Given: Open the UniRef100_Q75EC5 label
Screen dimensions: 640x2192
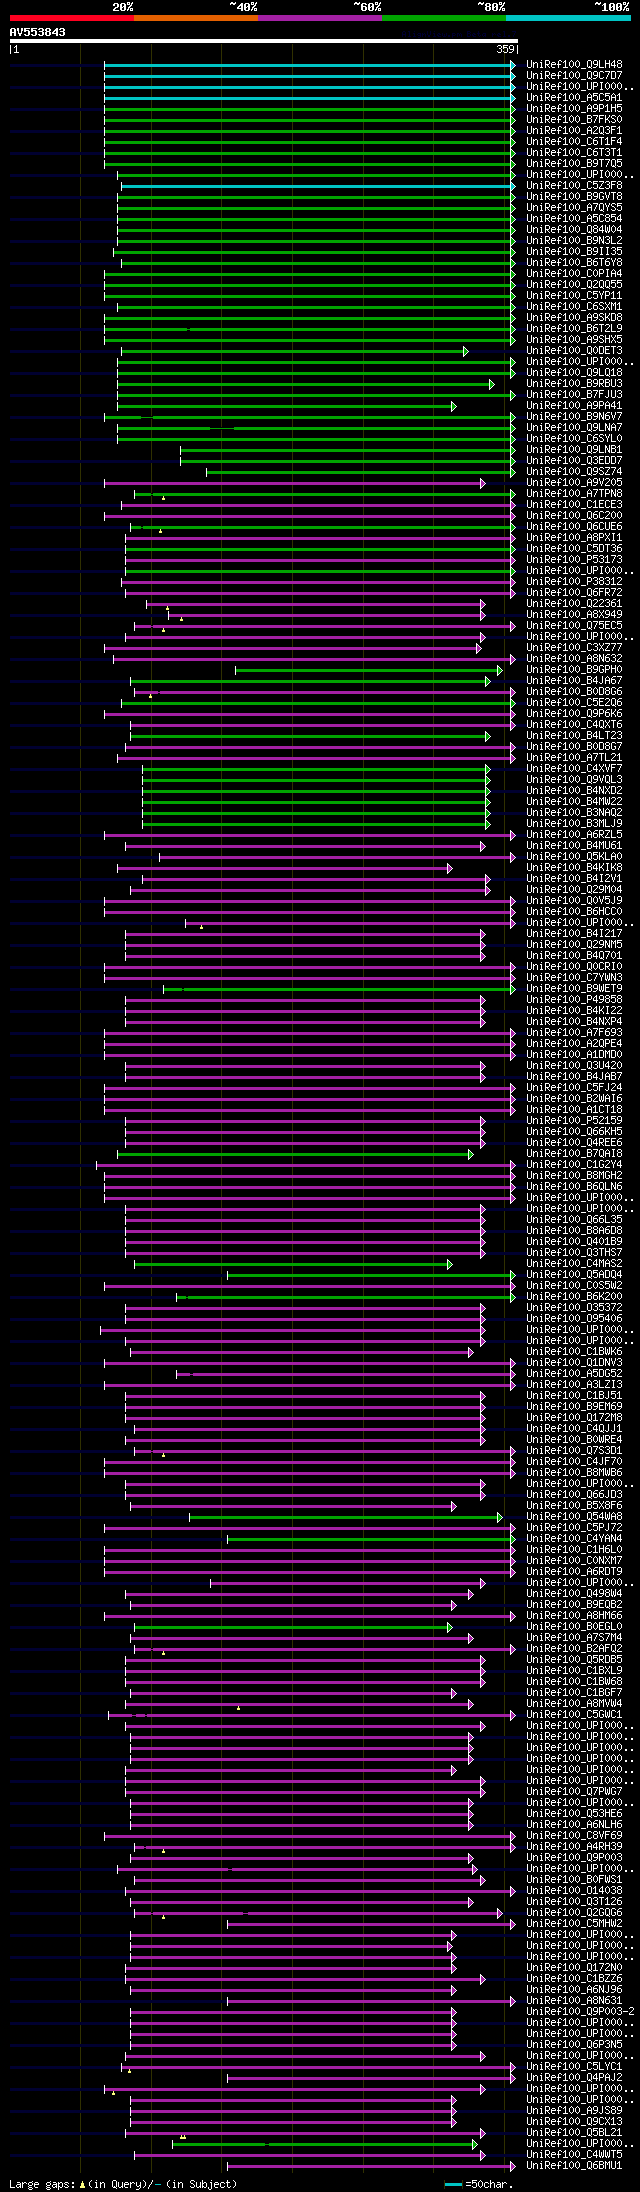Looking at the screenshot, I should coord(574,626).
